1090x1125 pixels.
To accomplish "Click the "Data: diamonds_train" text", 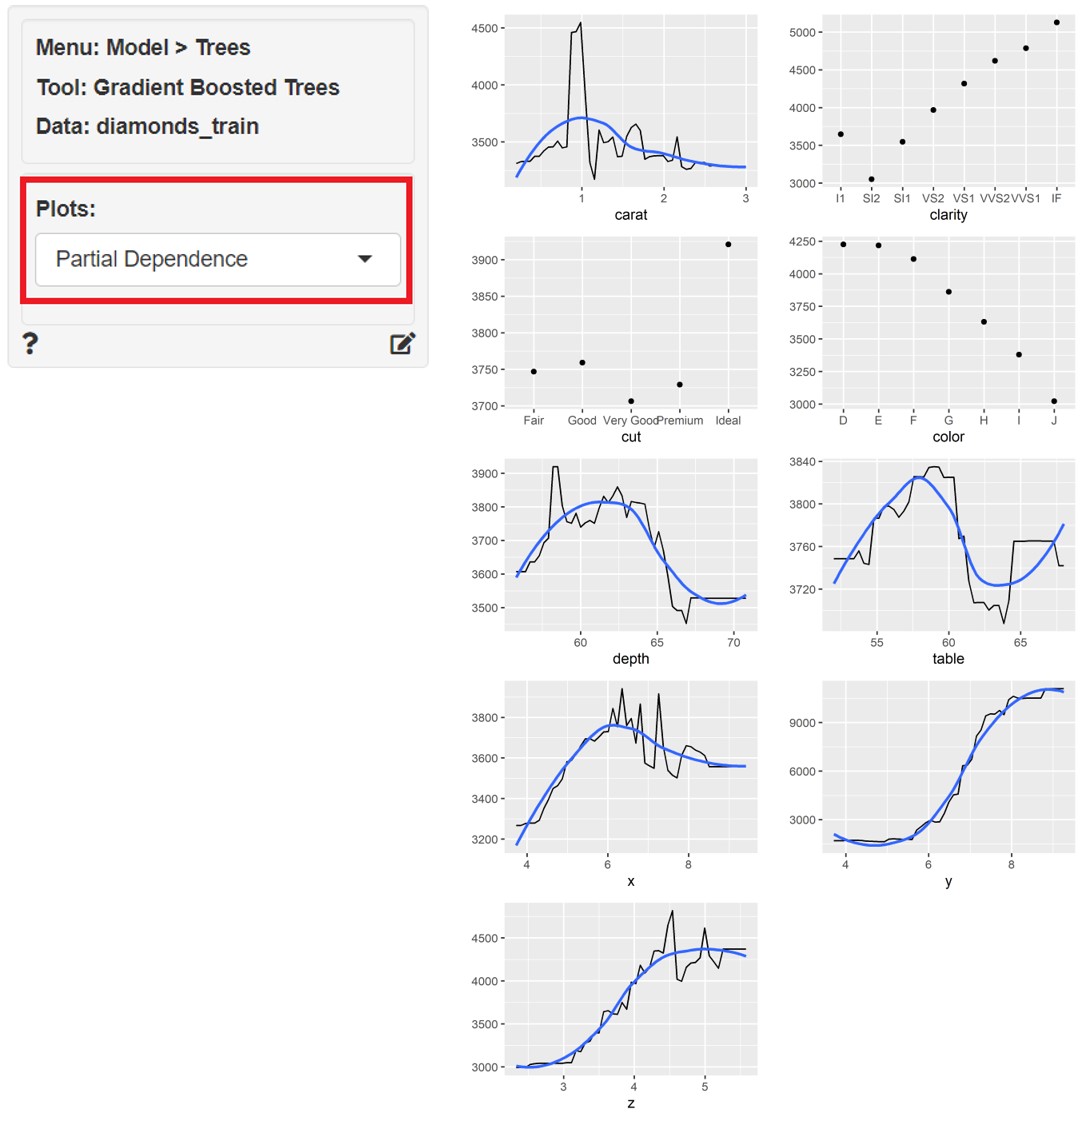I will coord(147,127).
